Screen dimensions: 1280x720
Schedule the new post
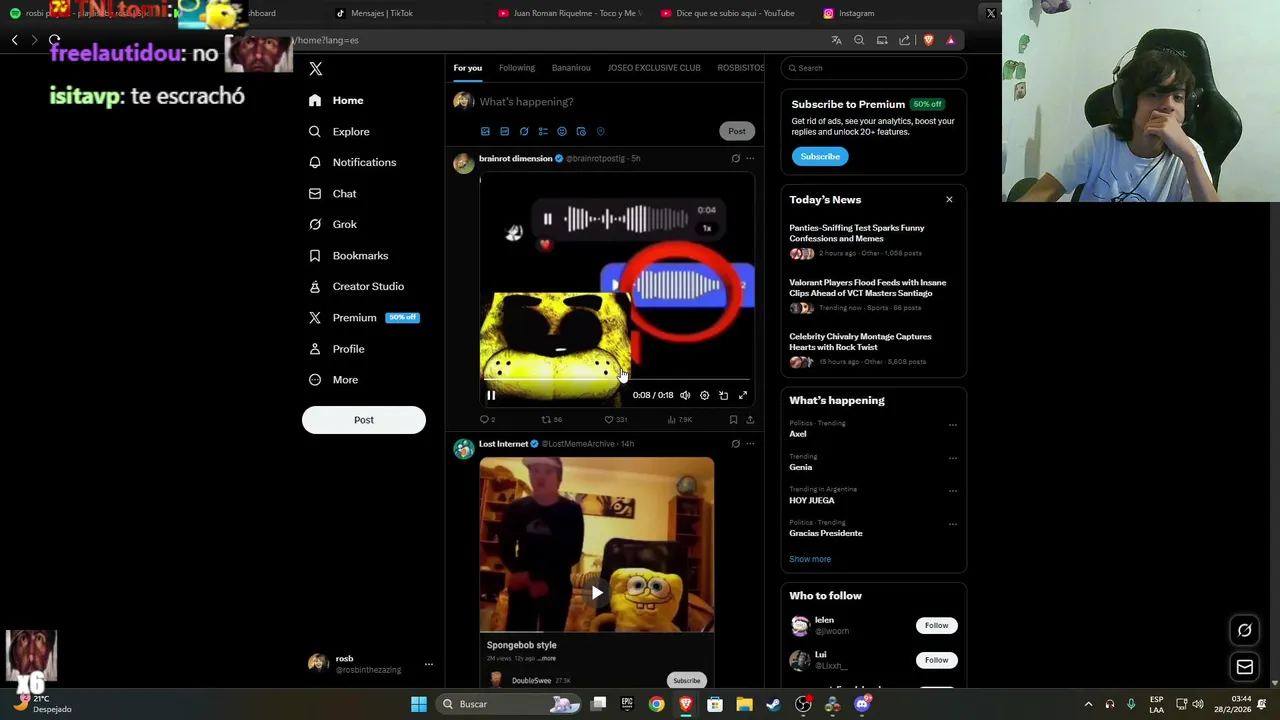point(581,131)
